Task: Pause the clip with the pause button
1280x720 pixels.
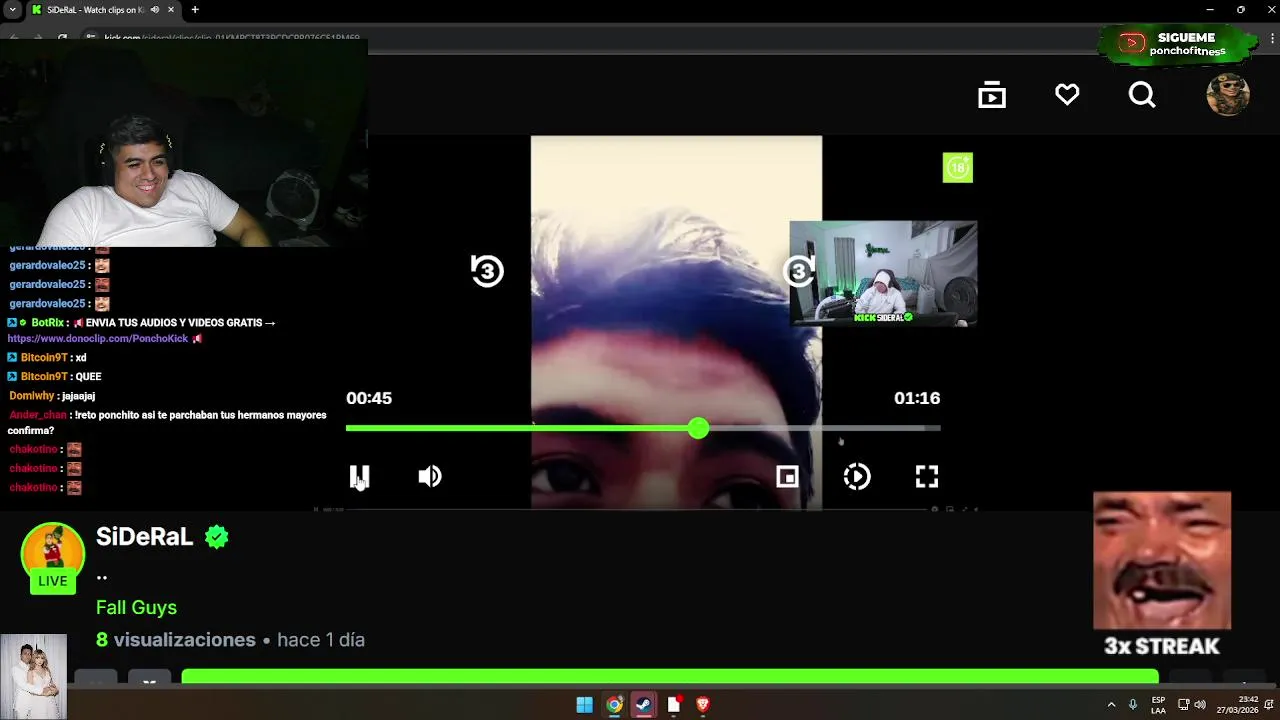Action: [359, 477]
